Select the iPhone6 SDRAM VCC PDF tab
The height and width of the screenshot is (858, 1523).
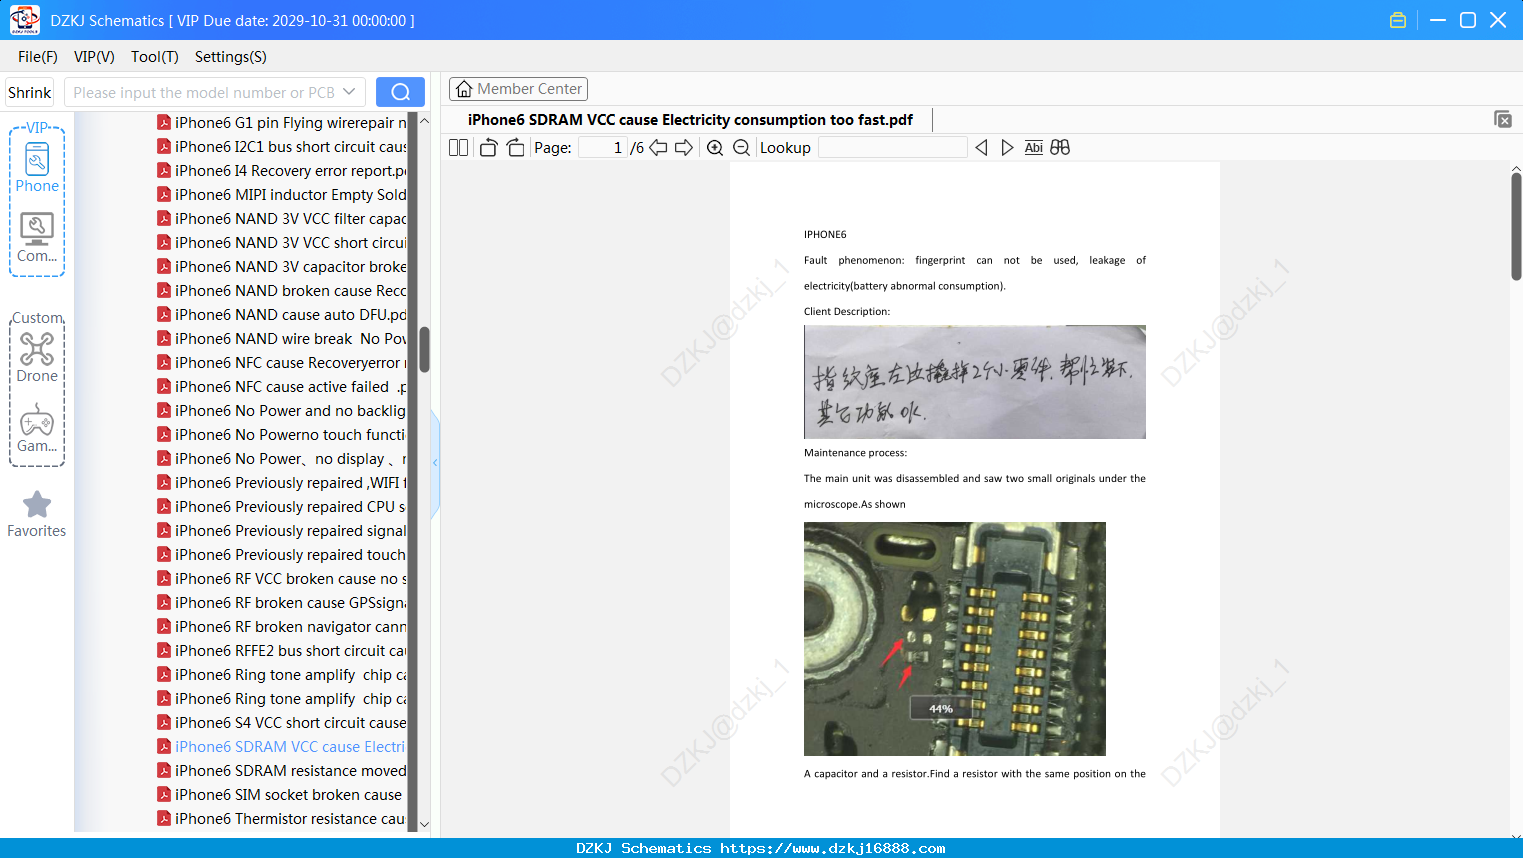690,120
